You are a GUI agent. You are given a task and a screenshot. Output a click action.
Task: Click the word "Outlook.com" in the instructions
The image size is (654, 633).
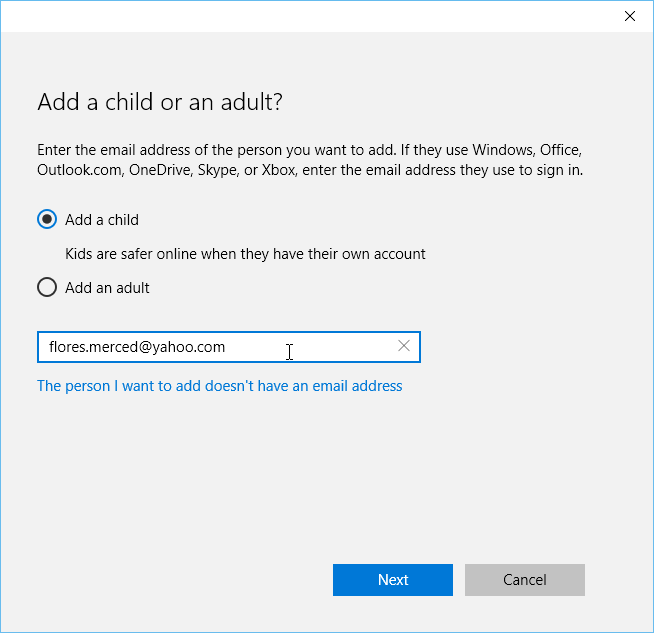point(79,170)
